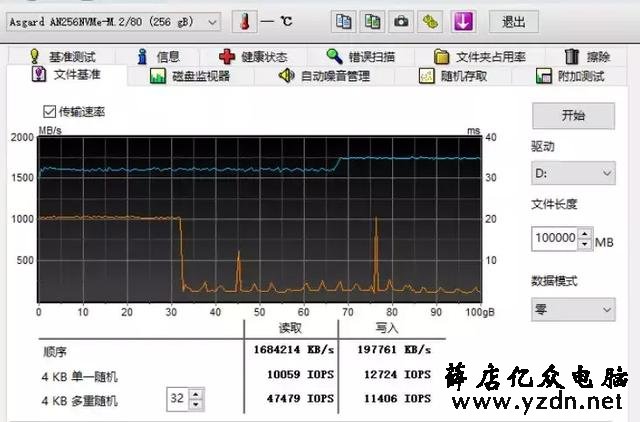Click the 退出 exit button
Image resolution: width=640 pixels, height=422 pixels.
pyautogui.click(x=513, y=22)
